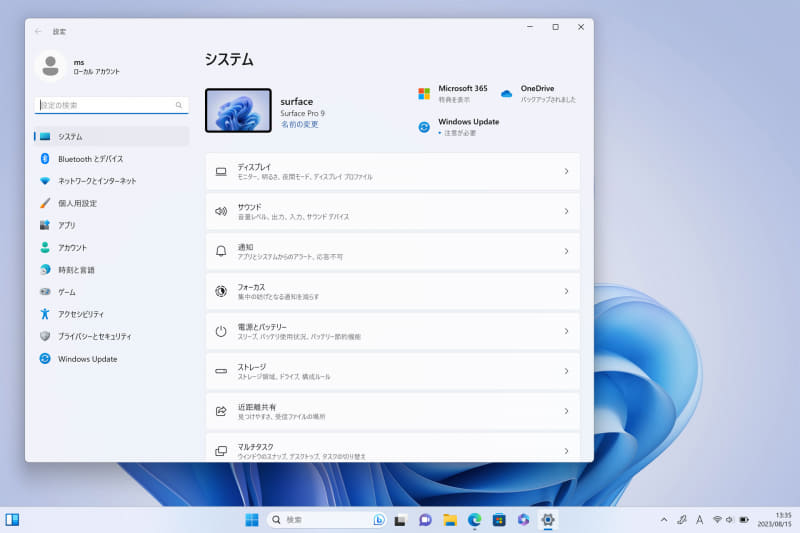Open Bluetooth とデバイス settings
The image size is (800, 533).
(111, 159)
